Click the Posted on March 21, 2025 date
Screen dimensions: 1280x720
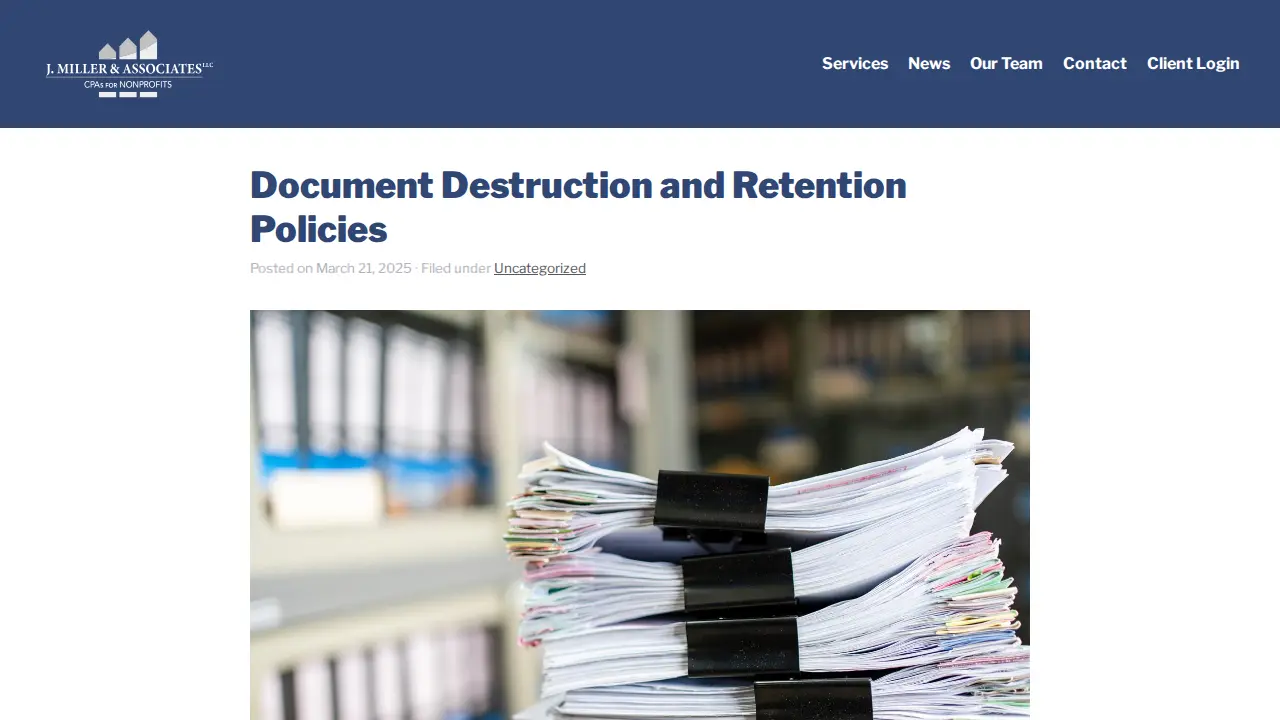click(331, 268)
